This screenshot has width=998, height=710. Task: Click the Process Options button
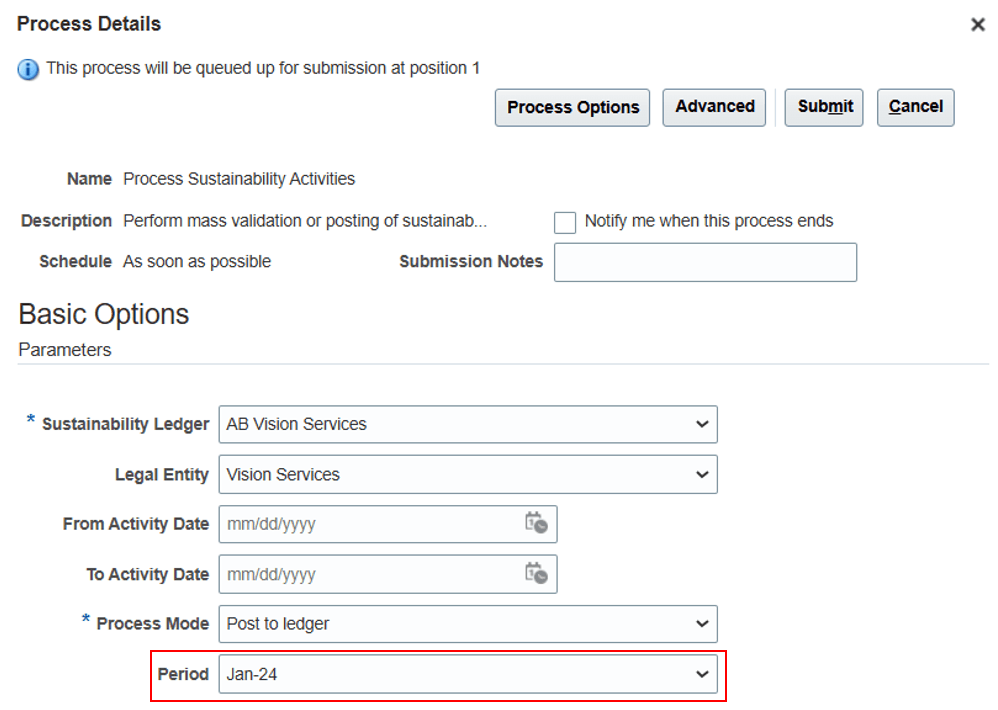pyautogui.click(x=573, y=107)
